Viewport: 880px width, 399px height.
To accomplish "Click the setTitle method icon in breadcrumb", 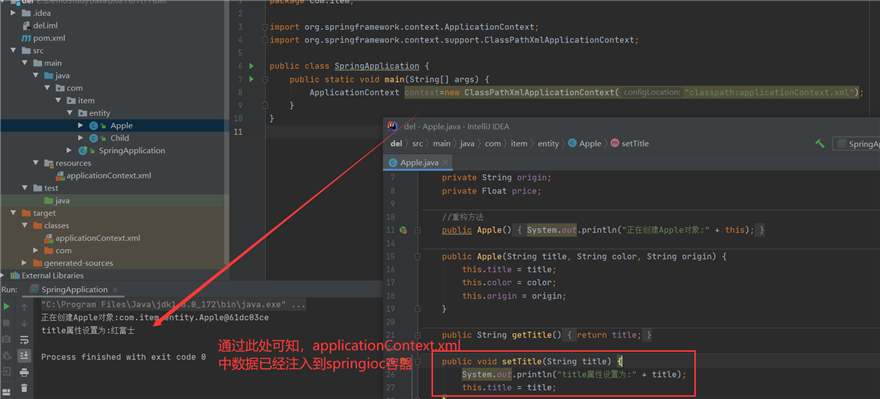I will 615,144.
